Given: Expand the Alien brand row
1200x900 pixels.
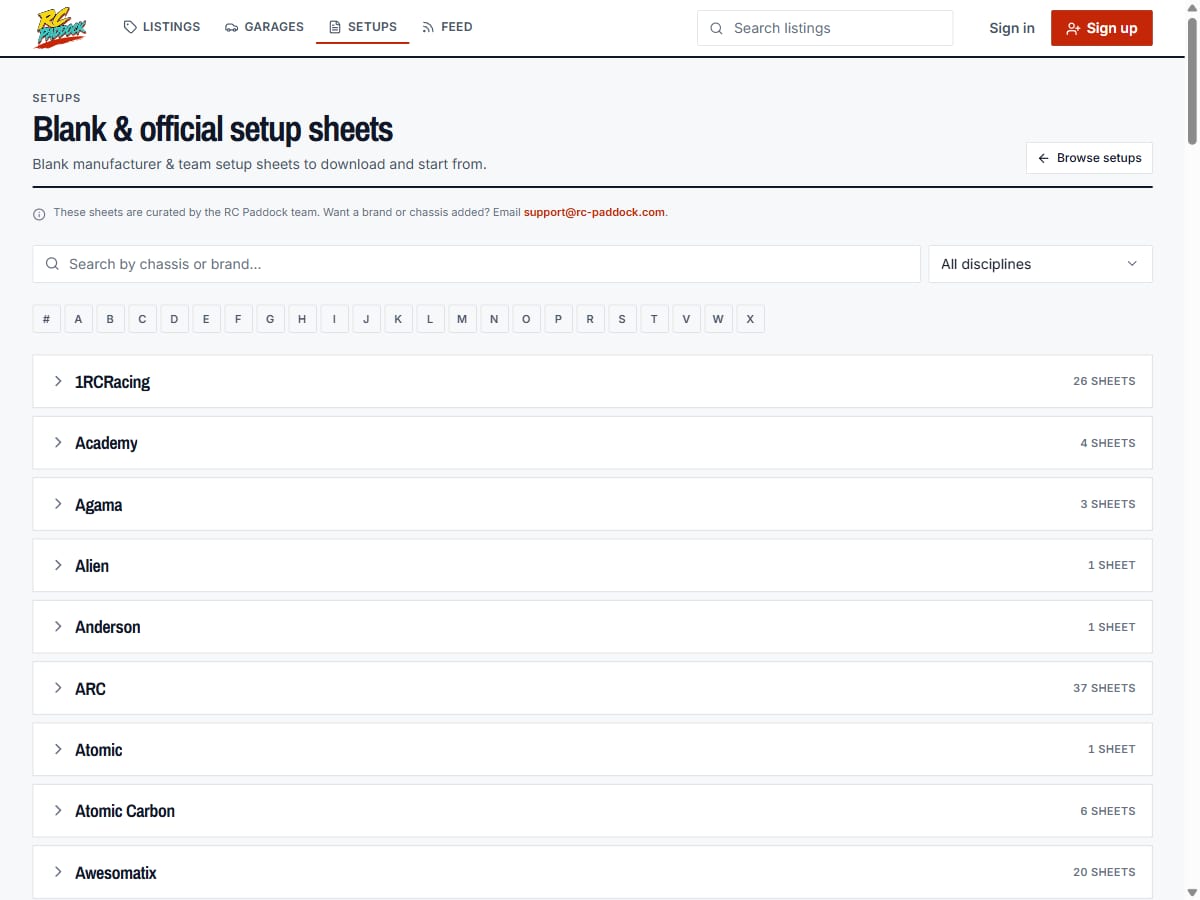Looking at the screenshot, I should coord(592,565).
